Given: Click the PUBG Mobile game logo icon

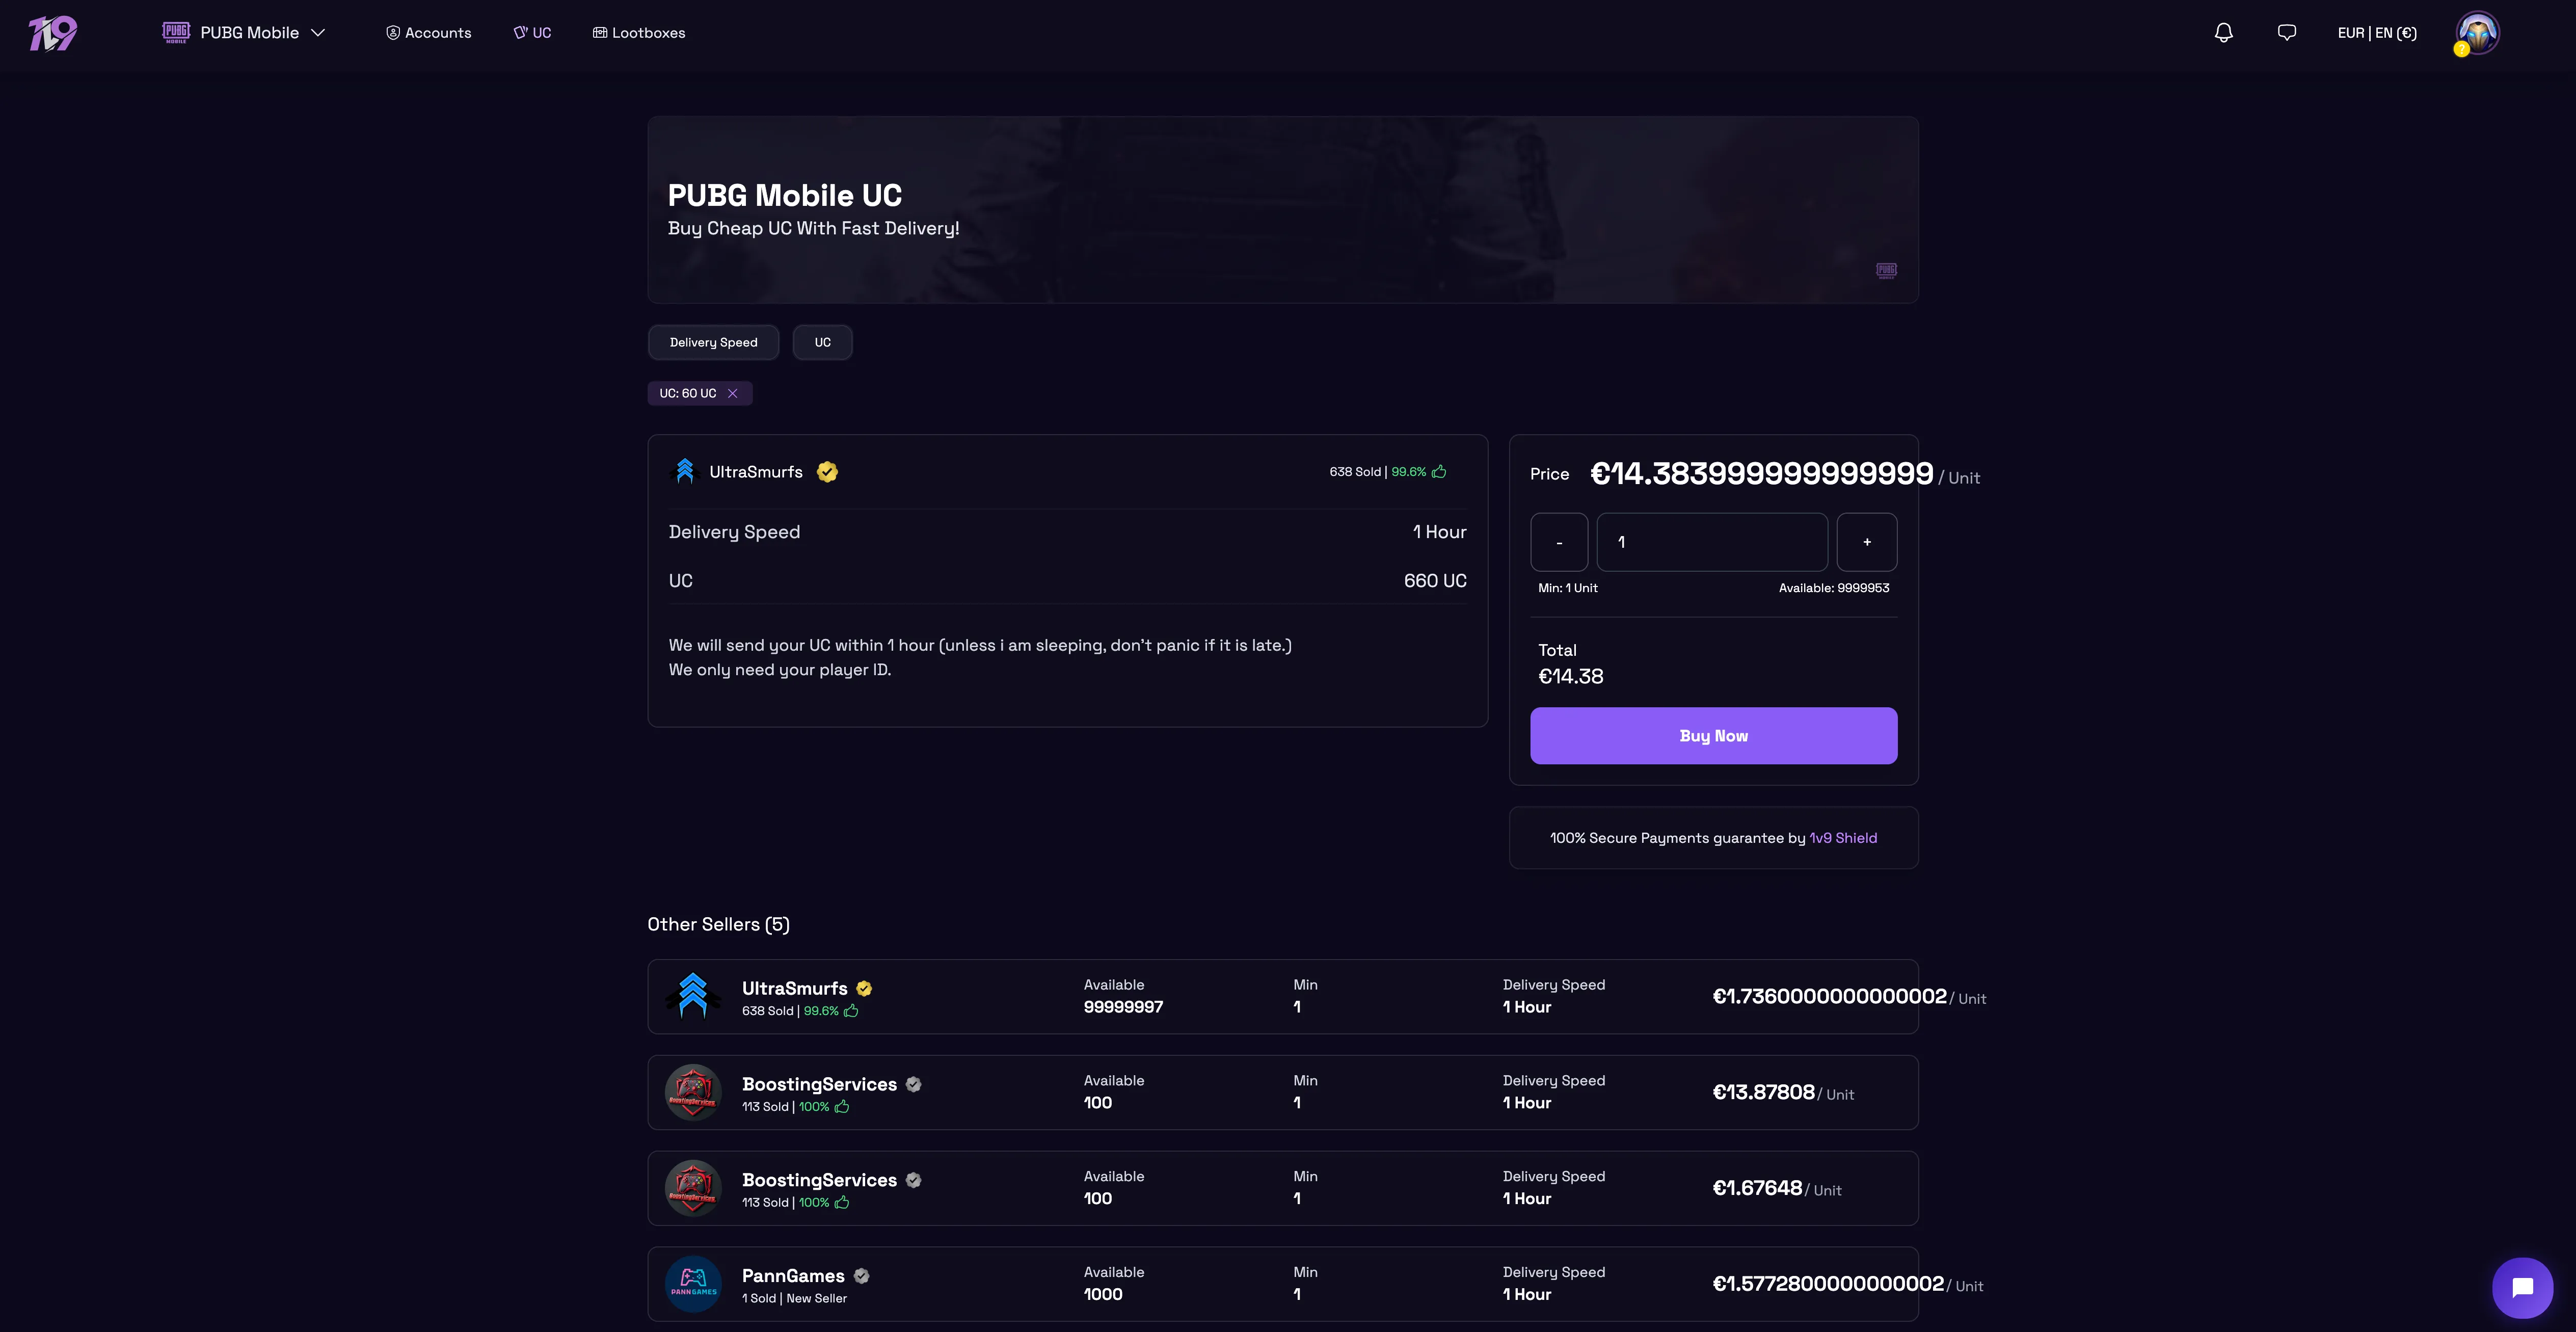Looking at the screenshot, I should pos(176,33).
